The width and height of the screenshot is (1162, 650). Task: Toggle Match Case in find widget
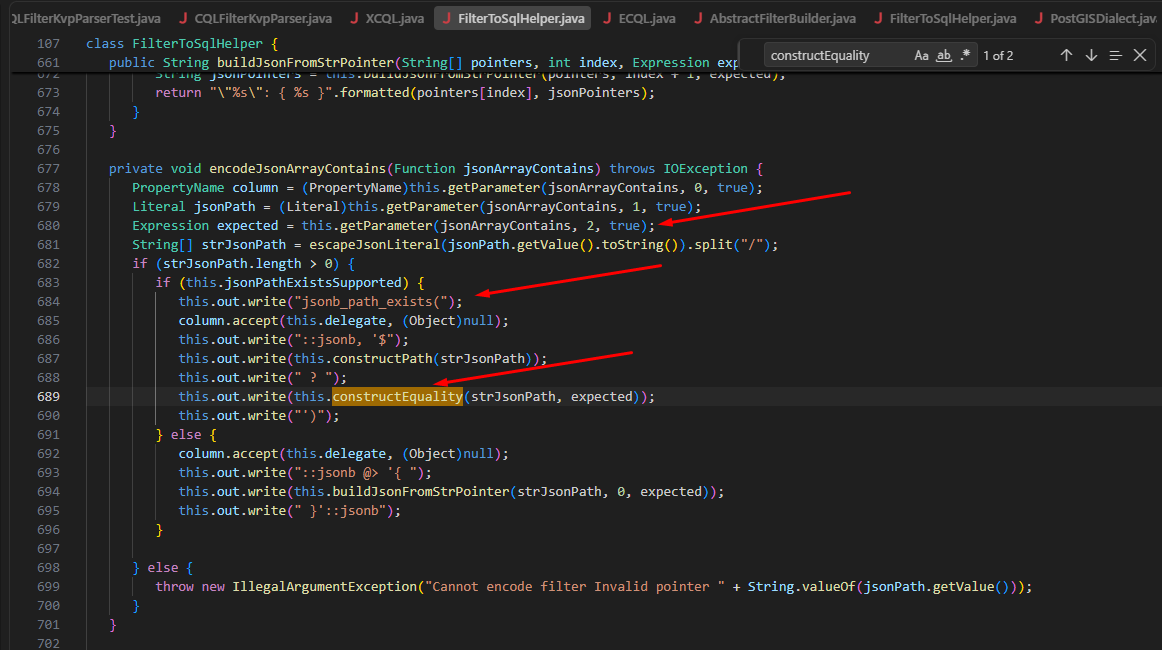click(921, 56)
